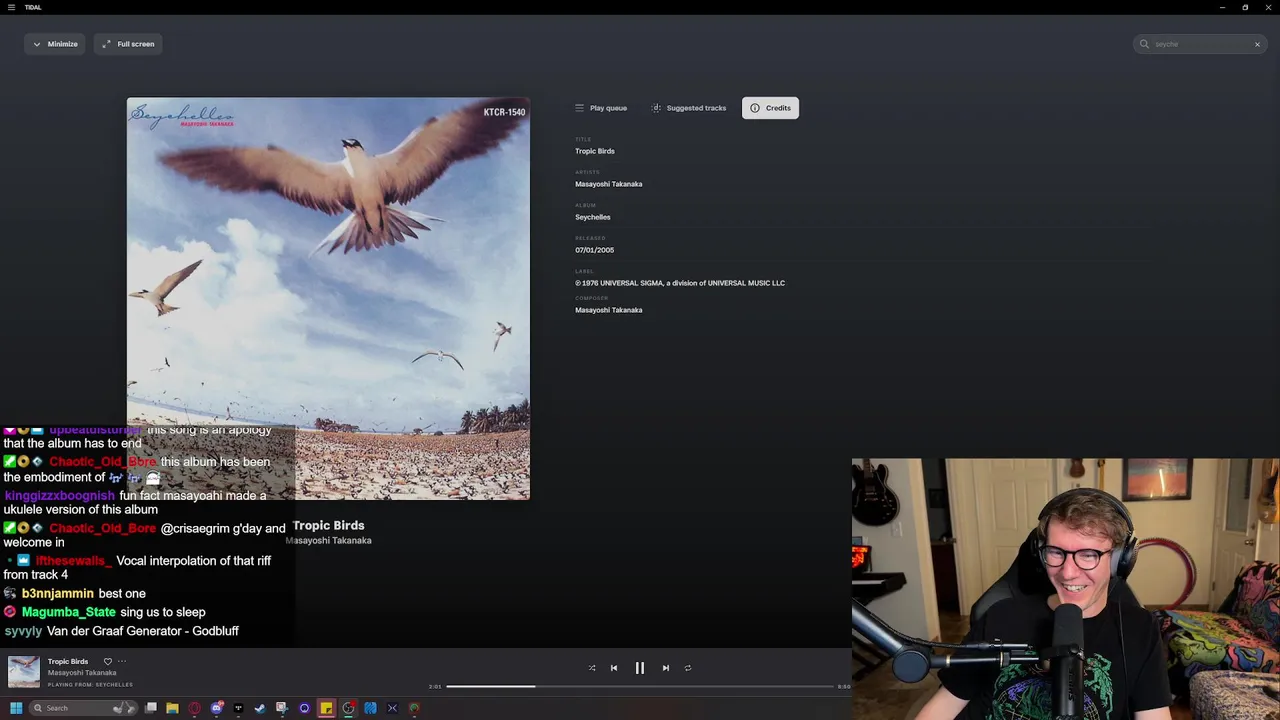Image resolution: width=1280 pixels, height=720 pixels.
Task: Switch player to Full screen
Action: (128, 44)
